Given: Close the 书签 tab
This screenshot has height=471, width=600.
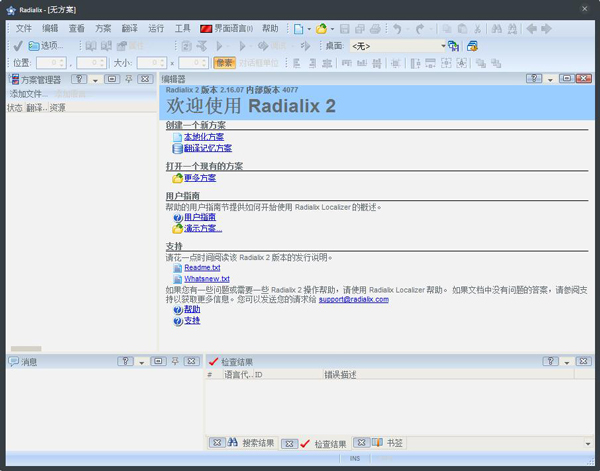Looking at the screenshot, I should (x=361, y=443).
